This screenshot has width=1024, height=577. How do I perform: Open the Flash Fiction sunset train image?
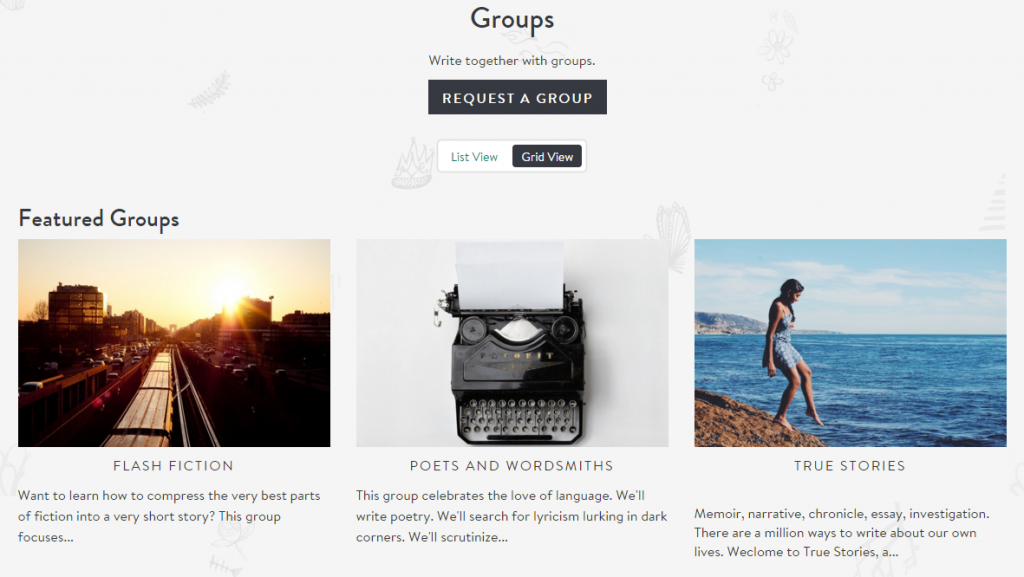[174, 343]
